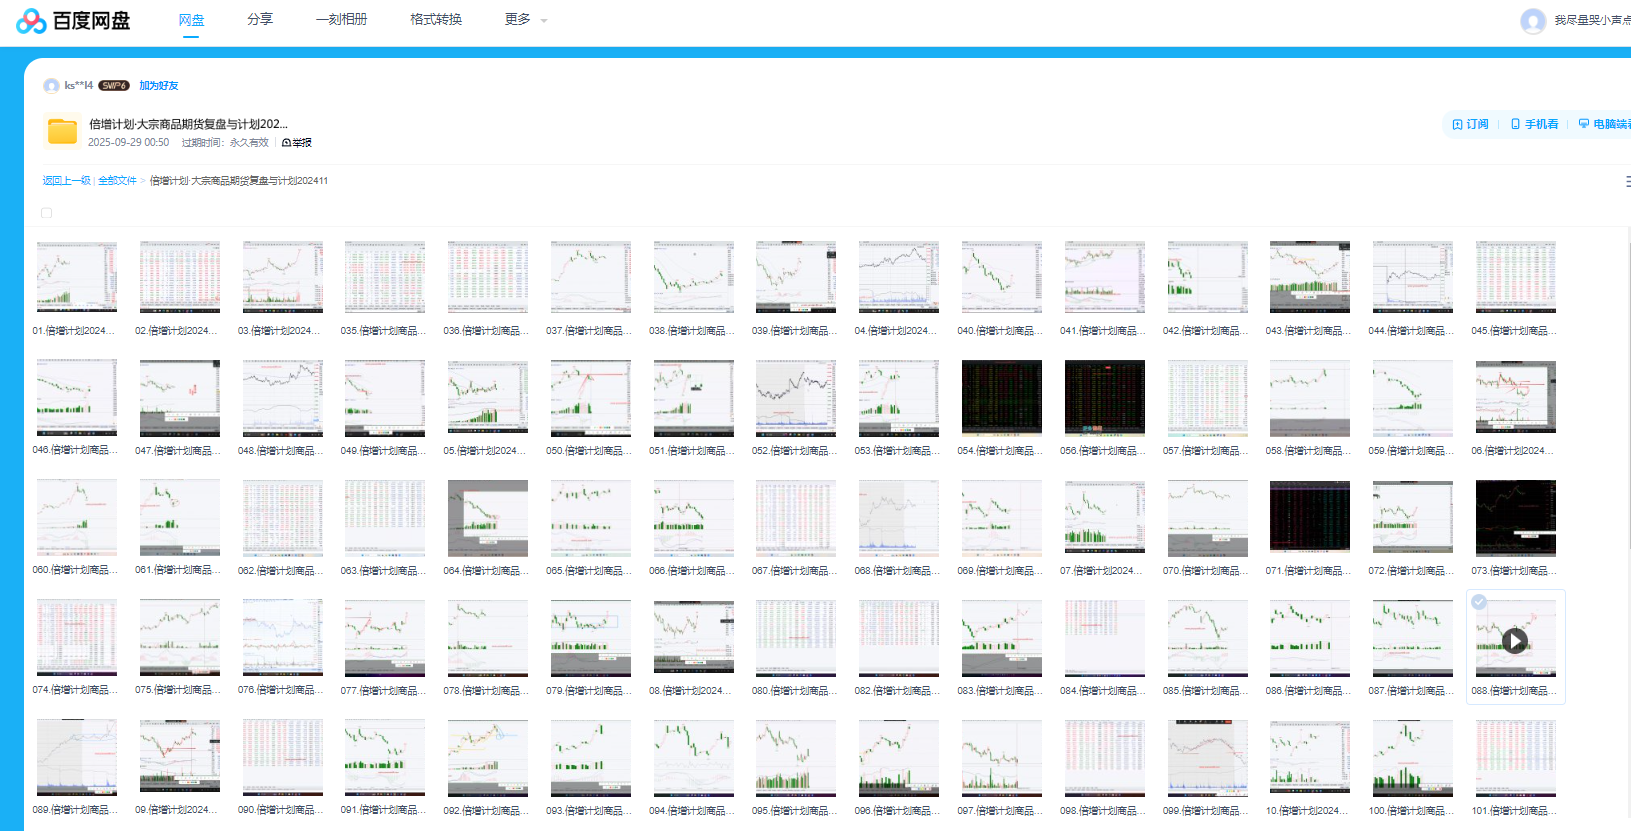Select the 一刻相册 menu item
Image resolution: width=1631 pixels, height=831 pixels.
[341, 20]
